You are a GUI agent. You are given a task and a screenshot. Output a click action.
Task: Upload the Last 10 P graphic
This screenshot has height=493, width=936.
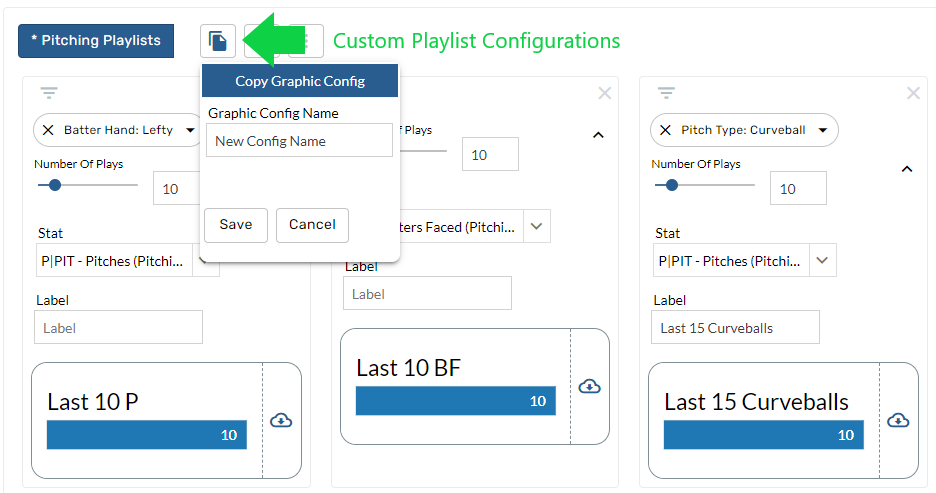point(281,420)
